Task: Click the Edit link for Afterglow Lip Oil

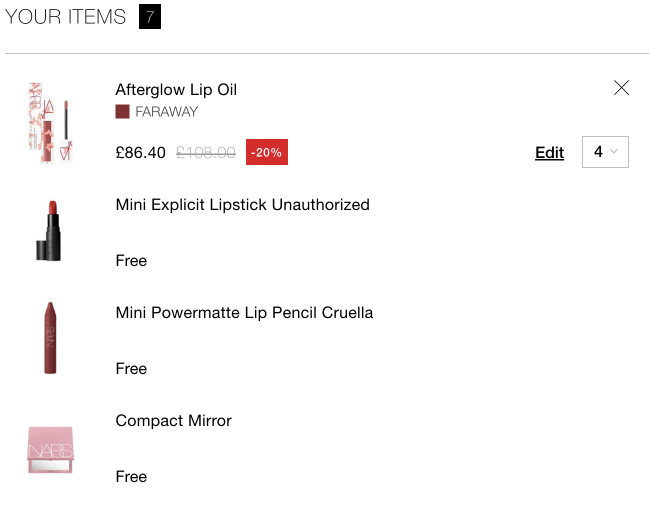Action: [x=549, y=153]
